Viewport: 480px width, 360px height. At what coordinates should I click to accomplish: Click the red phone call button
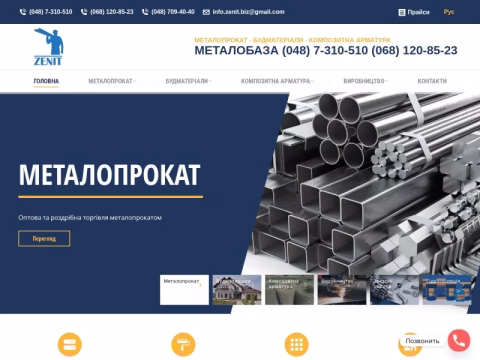[459, 340]
